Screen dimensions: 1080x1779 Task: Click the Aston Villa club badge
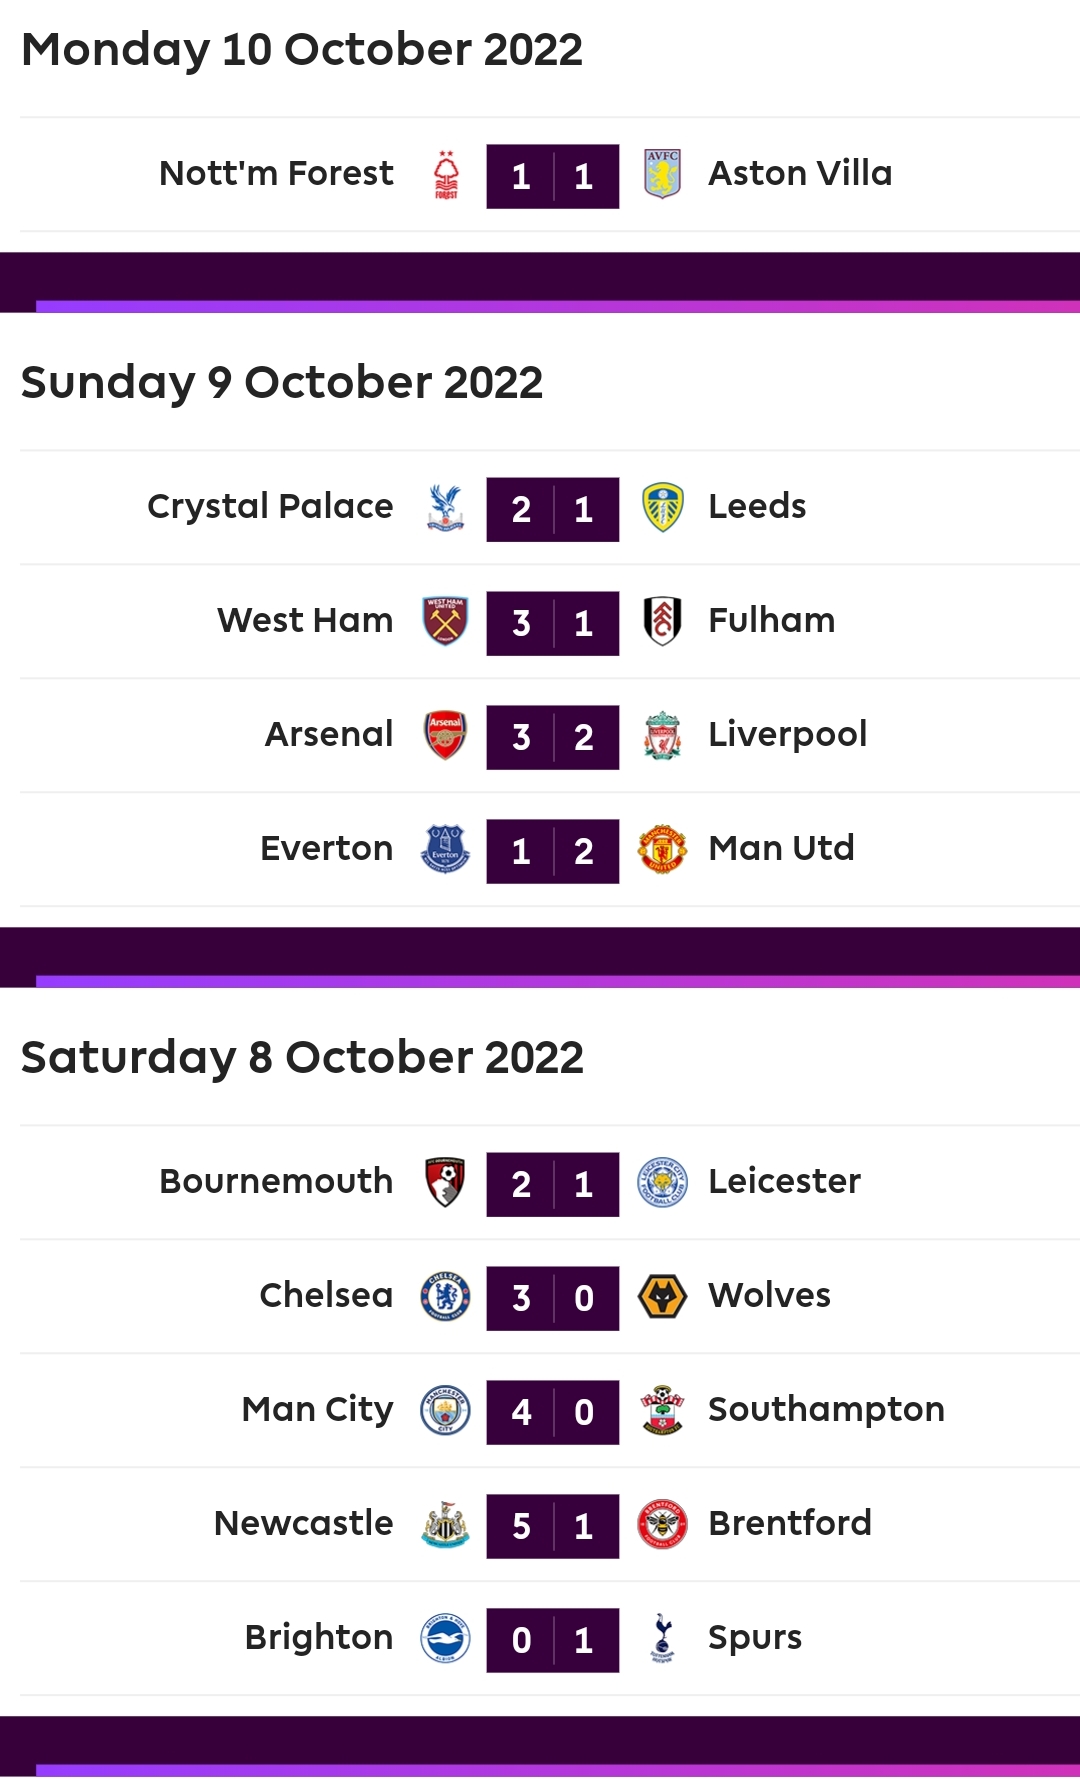coord(662,174)
